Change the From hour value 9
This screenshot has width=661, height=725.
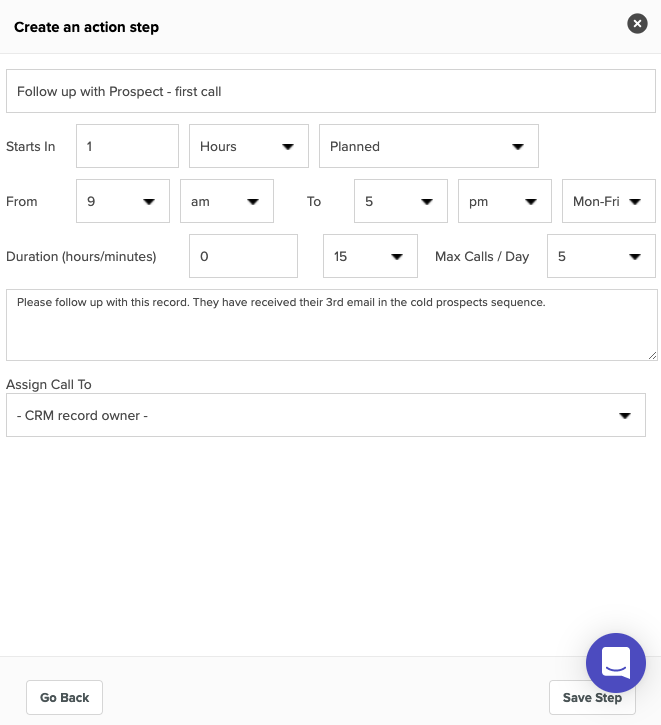[x=122, y=201]
